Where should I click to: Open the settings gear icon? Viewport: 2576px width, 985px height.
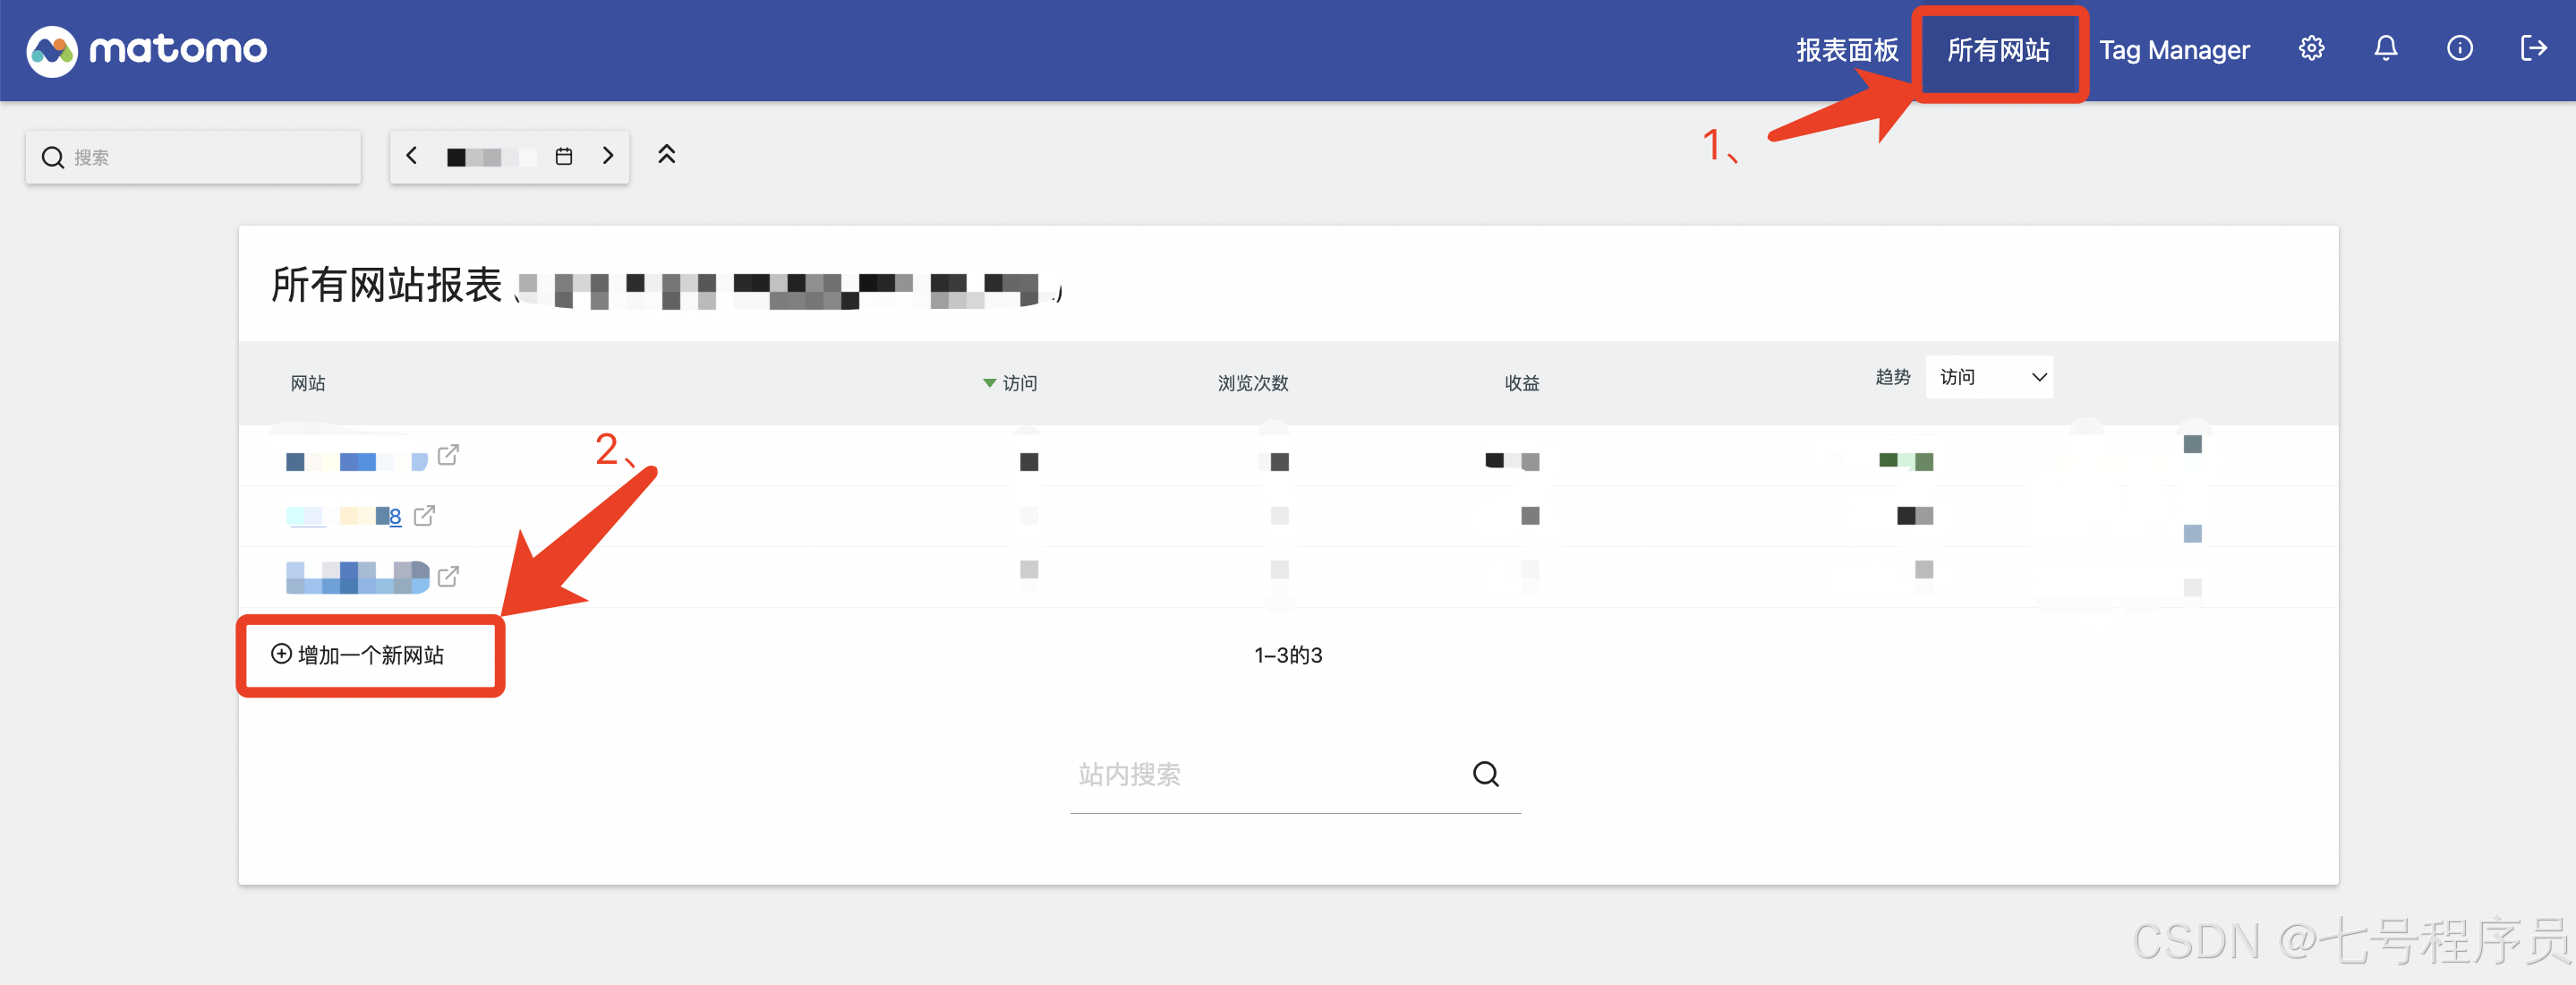click(2311, 48)
